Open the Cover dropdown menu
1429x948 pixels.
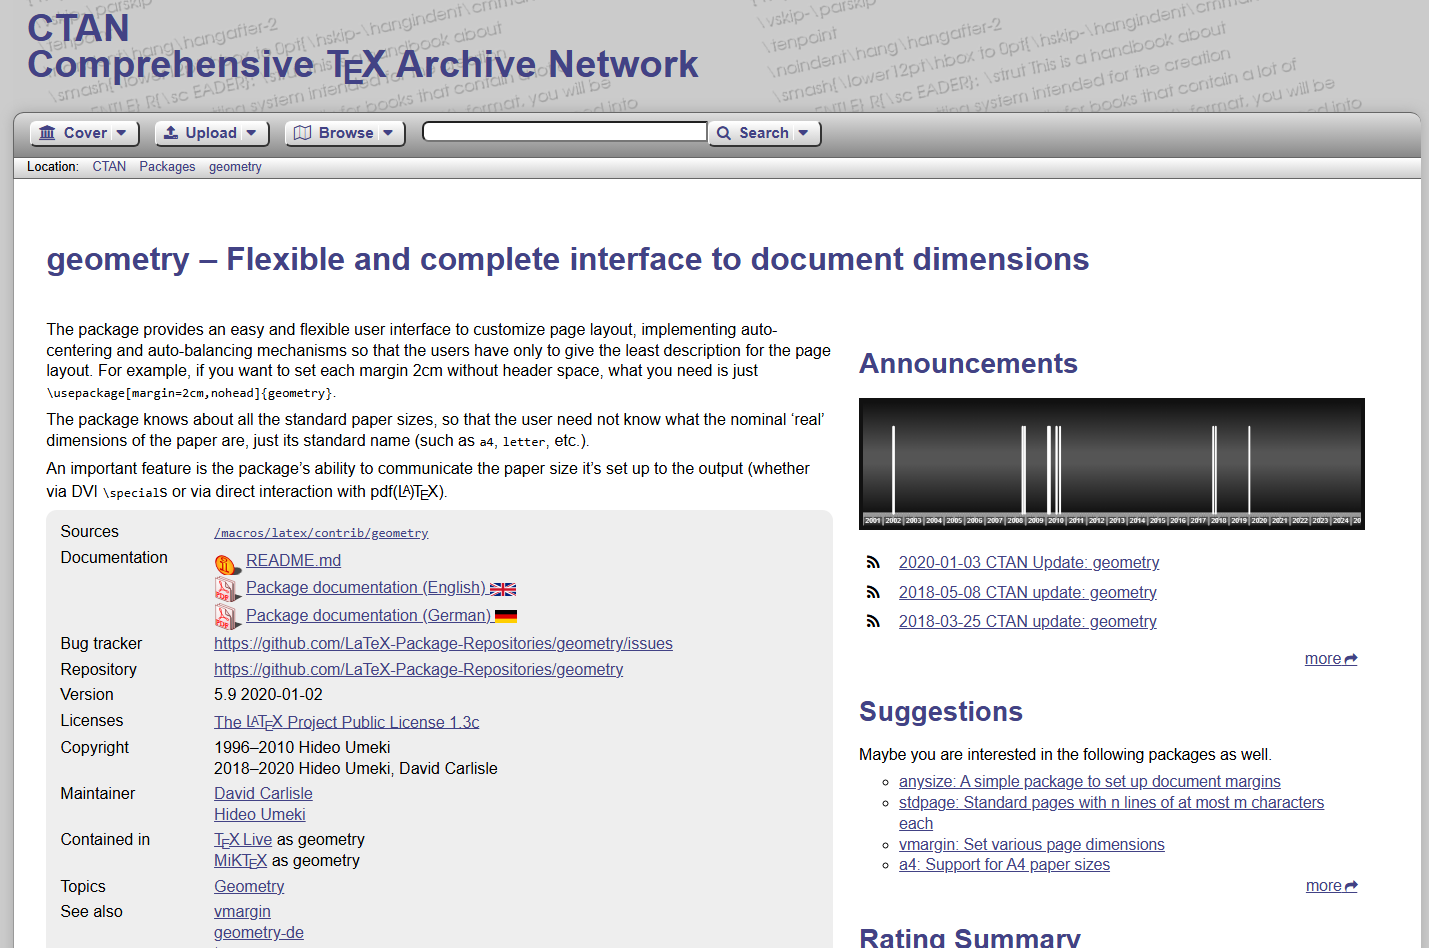(x=84, y=133)
